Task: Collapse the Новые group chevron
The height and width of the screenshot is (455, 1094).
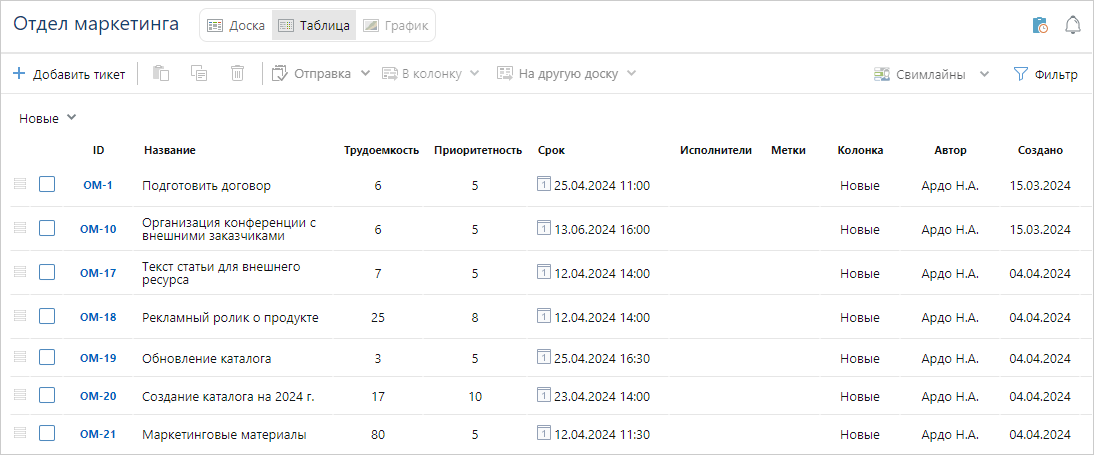Action: [x=71, y=118]
